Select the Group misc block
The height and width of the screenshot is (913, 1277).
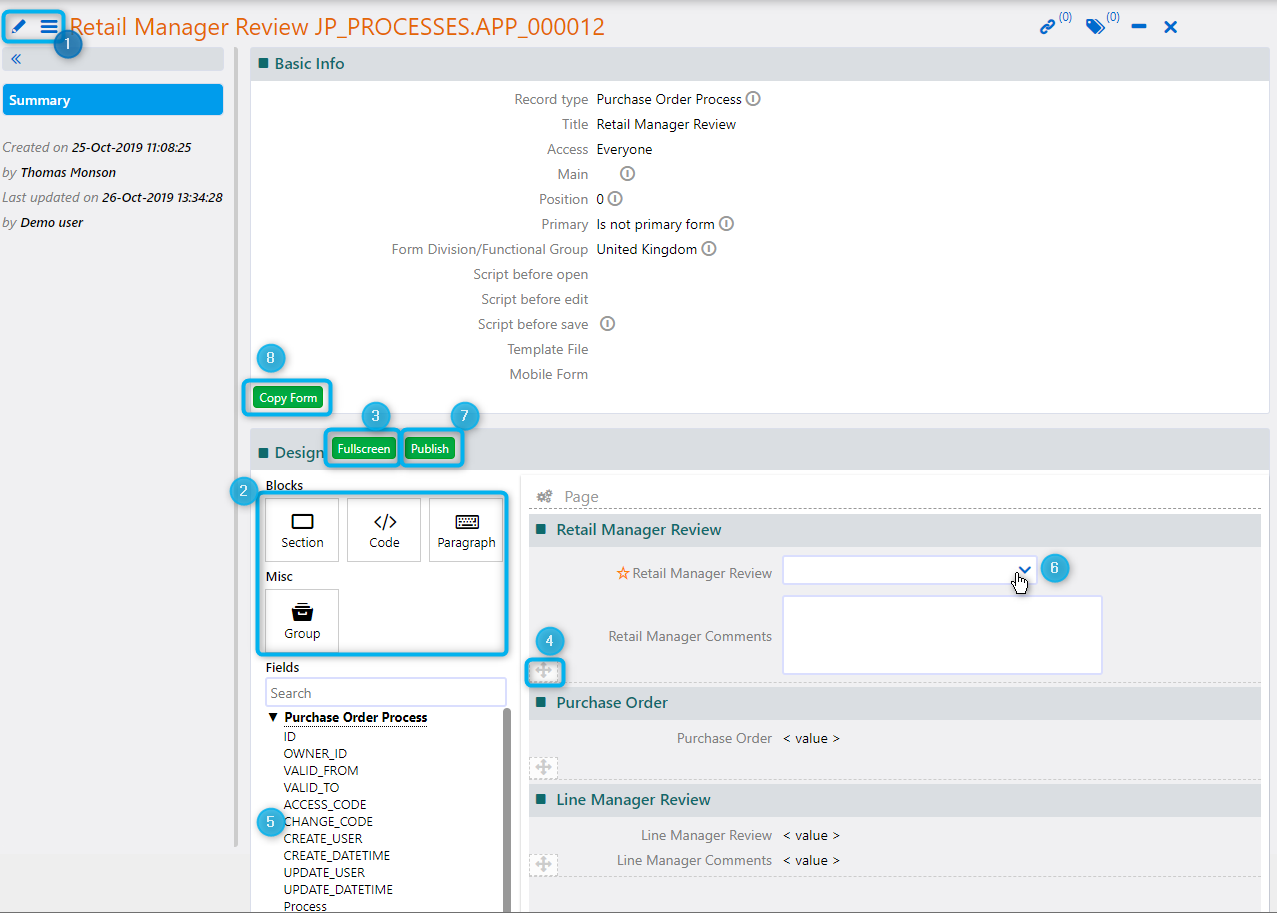(x=302, y=621)
